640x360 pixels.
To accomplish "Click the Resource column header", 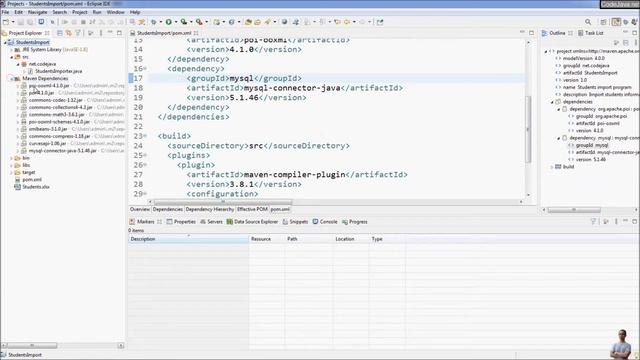I will point(267,239).
